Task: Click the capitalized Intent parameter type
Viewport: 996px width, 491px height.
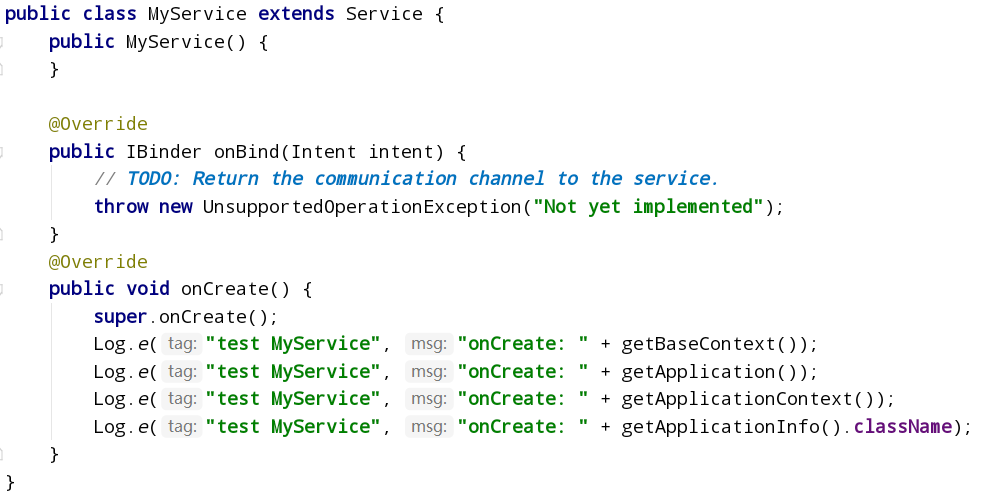Action: click(324, 152)
